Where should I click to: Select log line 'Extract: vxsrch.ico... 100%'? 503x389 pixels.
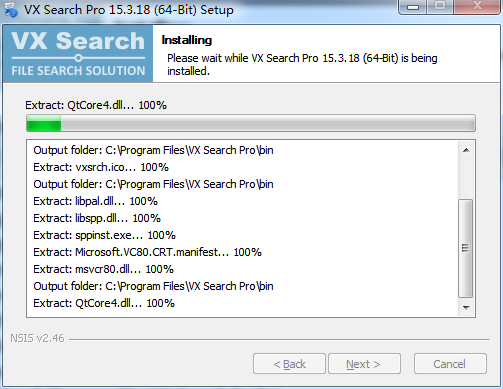101,167
